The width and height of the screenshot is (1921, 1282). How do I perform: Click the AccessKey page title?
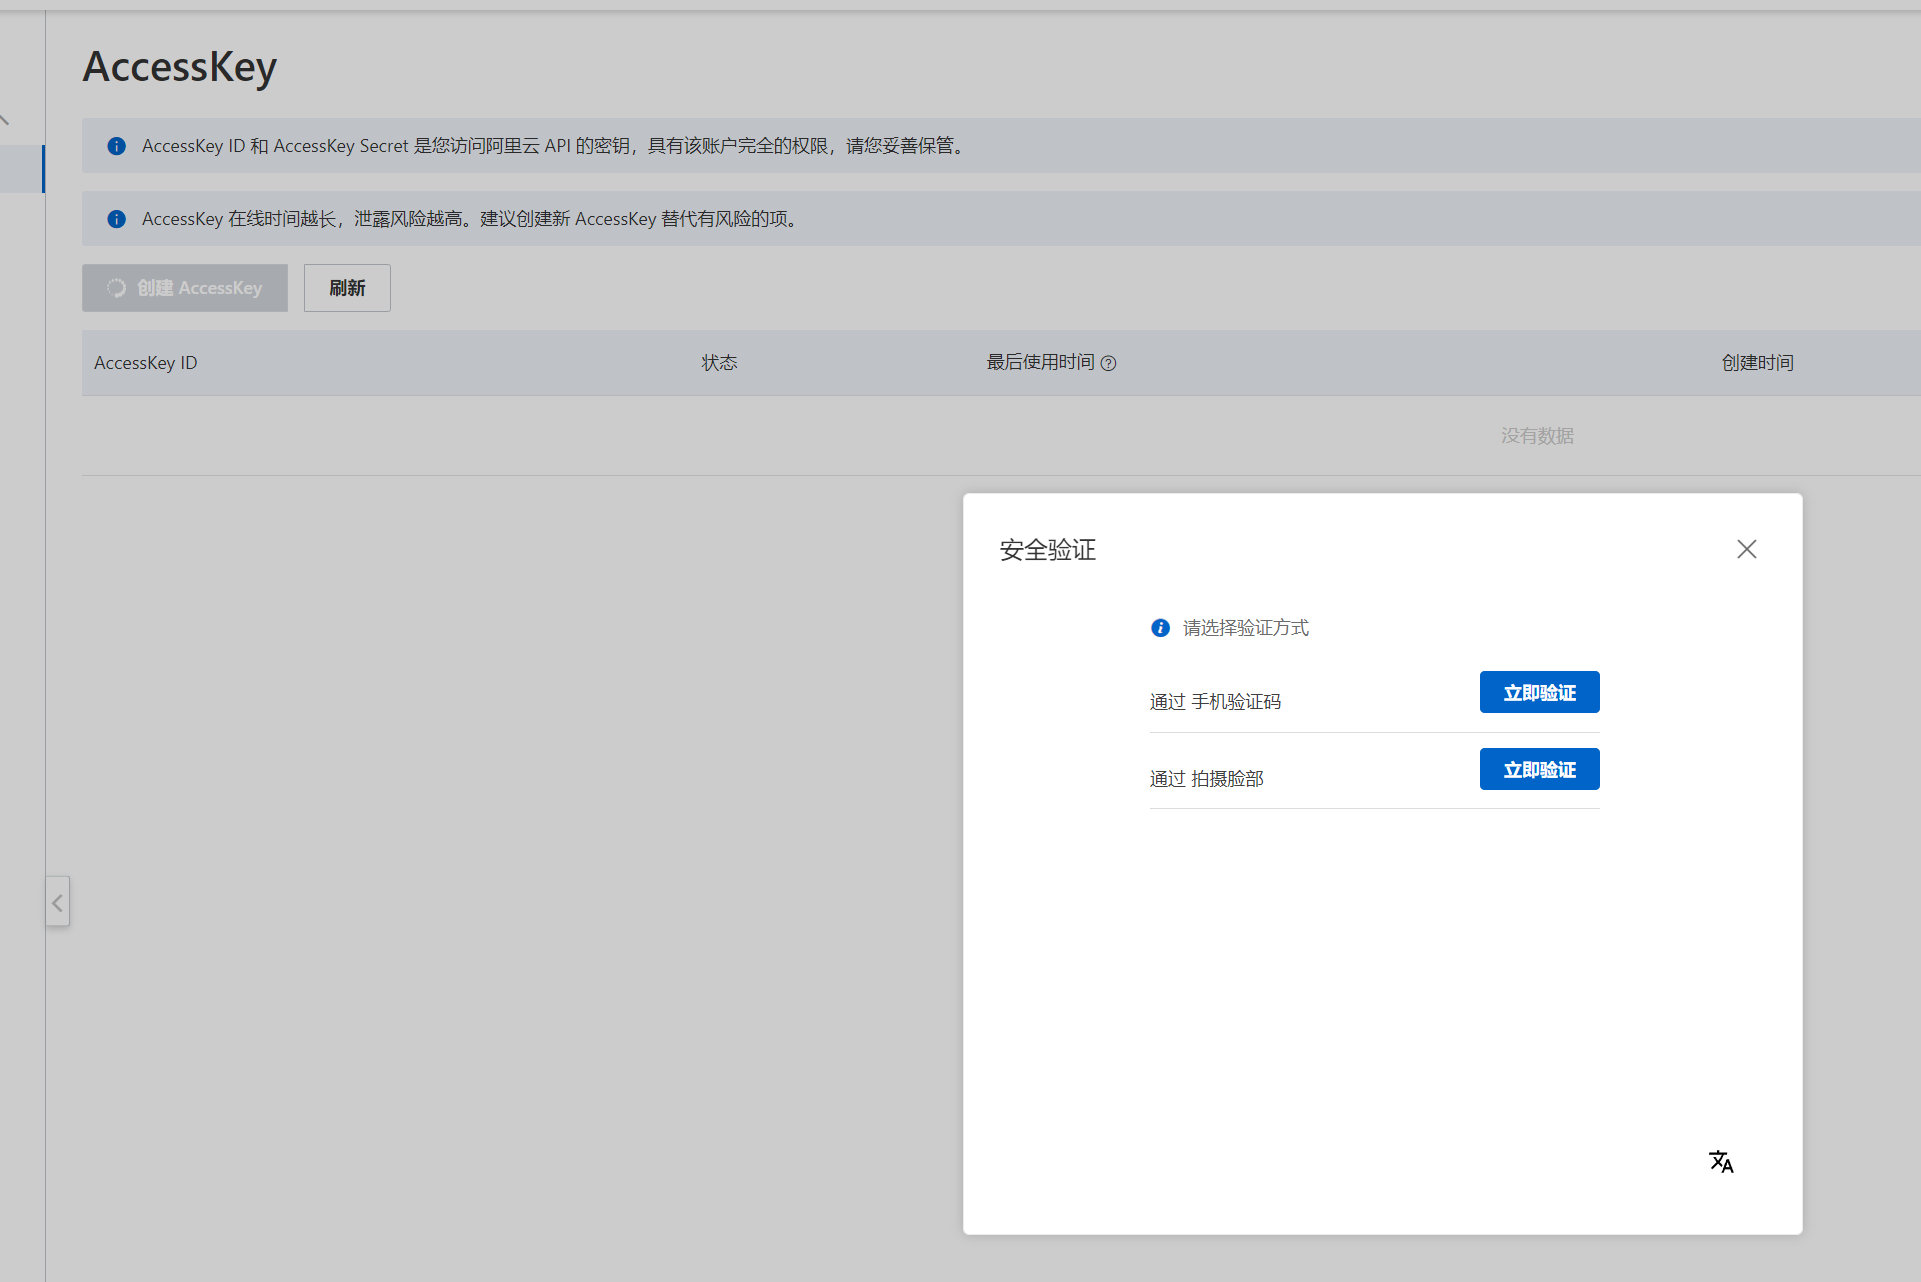[180, 67]
